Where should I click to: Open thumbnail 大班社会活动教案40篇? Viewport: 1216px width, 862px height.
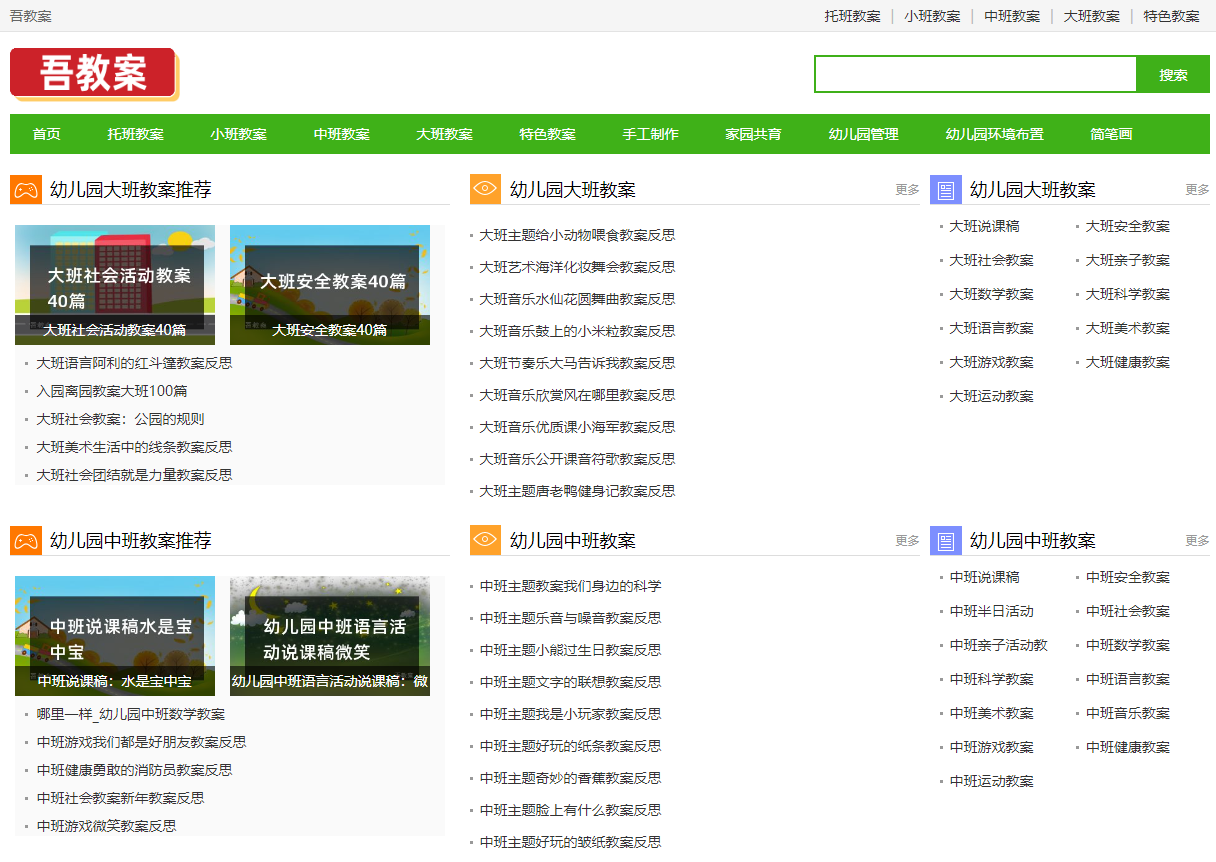coord(115,285)
